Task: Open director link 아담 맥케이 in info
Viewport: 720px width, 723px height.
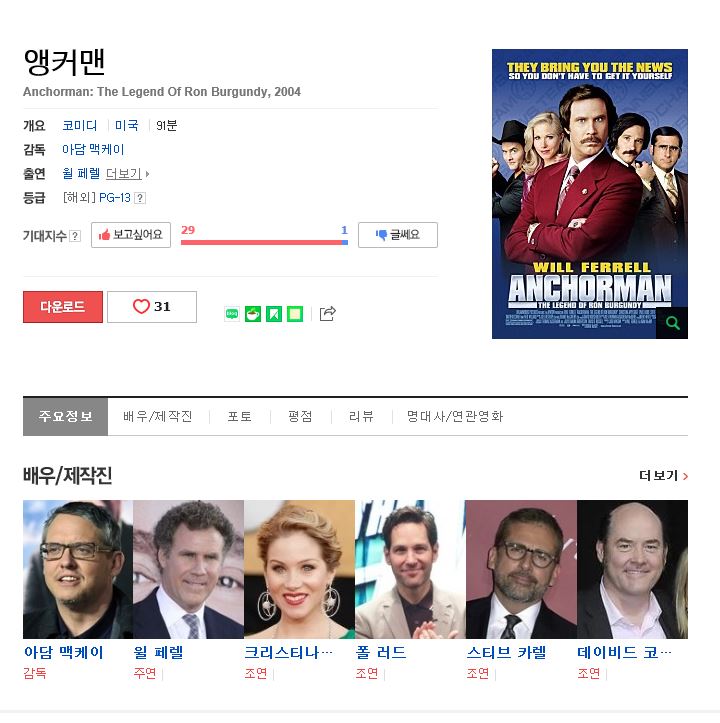Action: pos(93,149)
